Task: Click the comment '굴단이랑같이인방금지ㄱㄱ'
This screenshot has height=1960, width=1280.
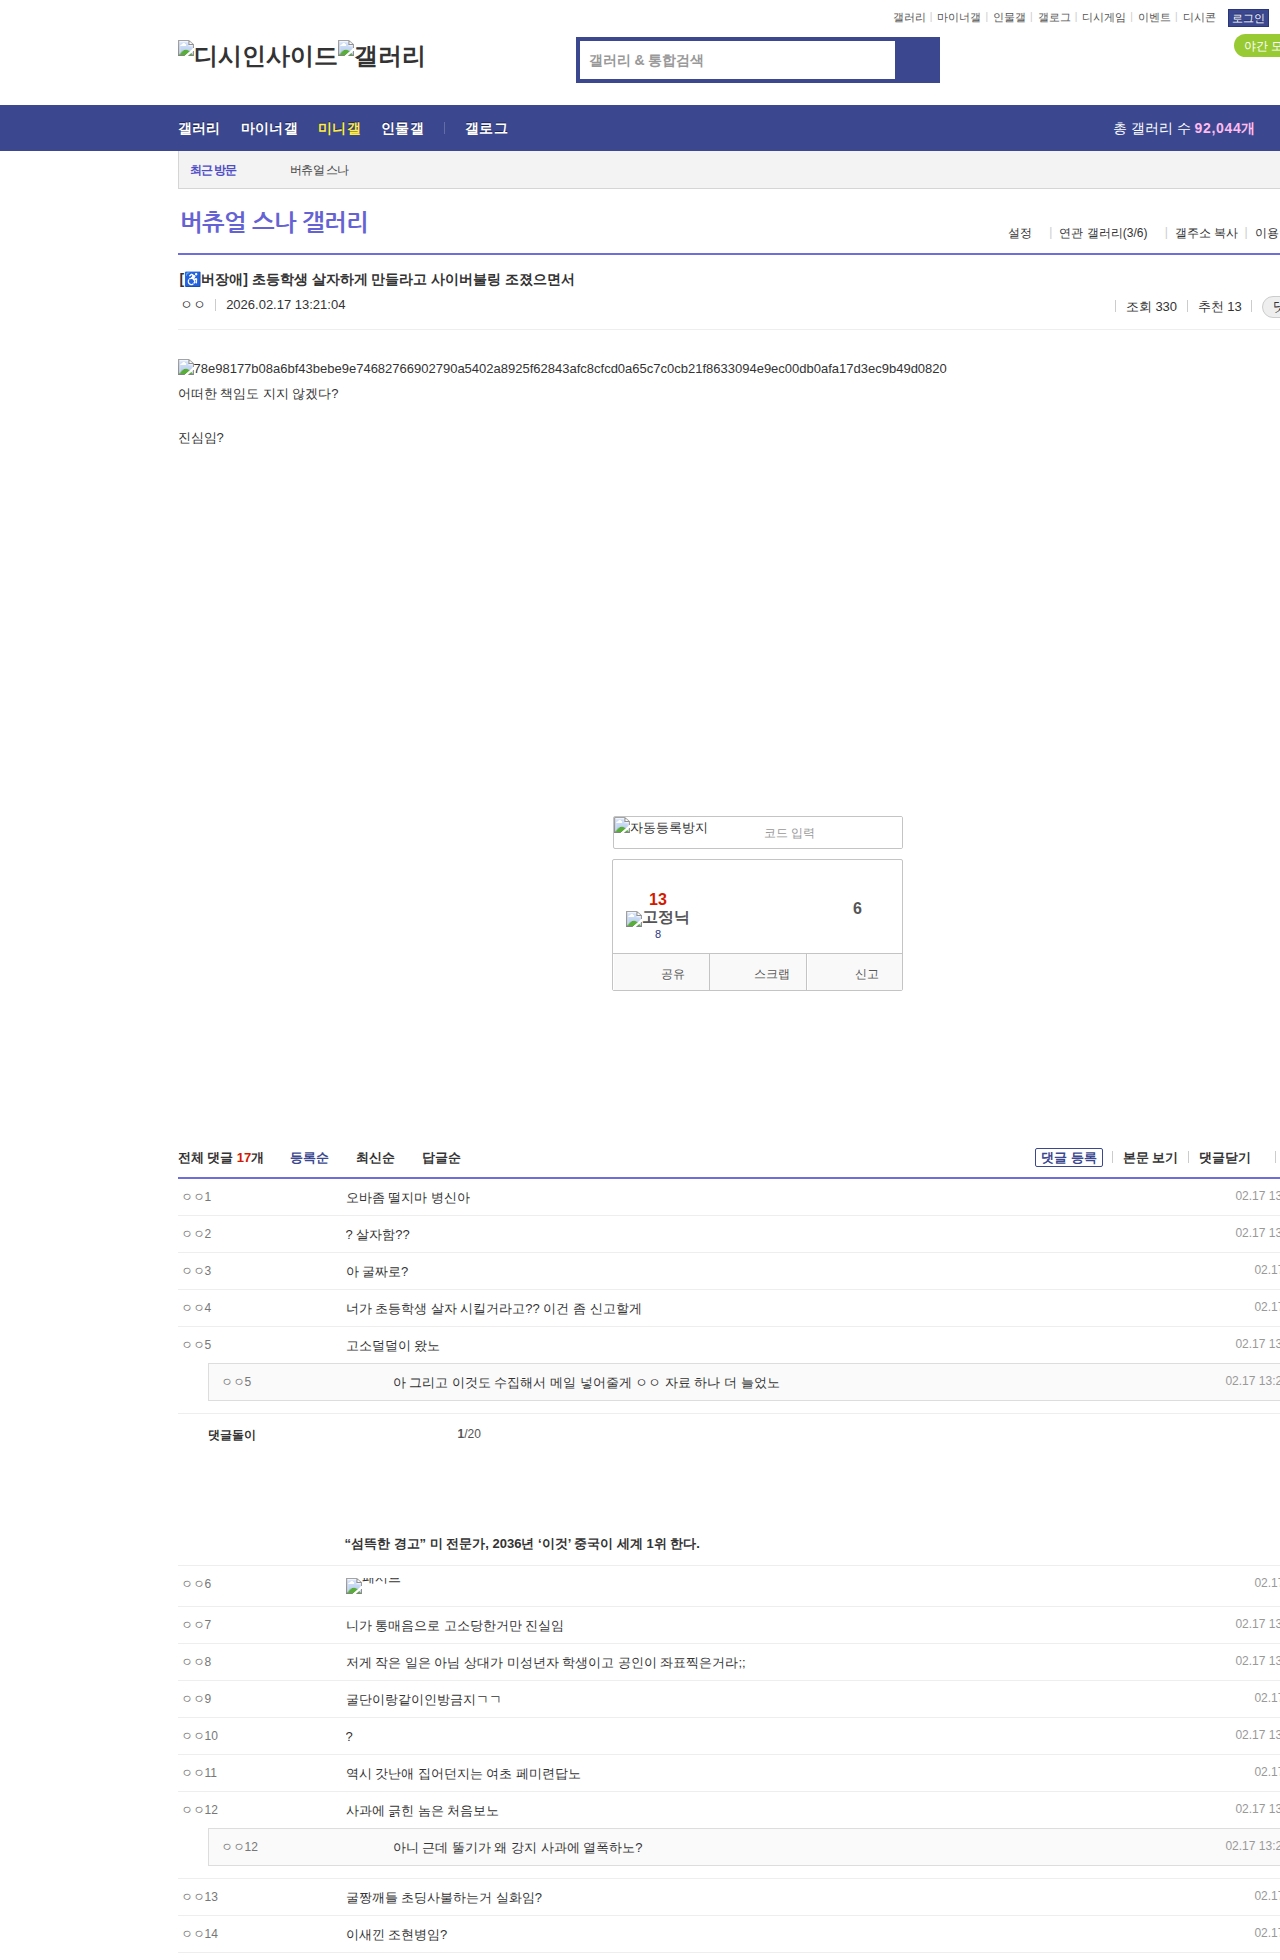Action: [424, 1700]
